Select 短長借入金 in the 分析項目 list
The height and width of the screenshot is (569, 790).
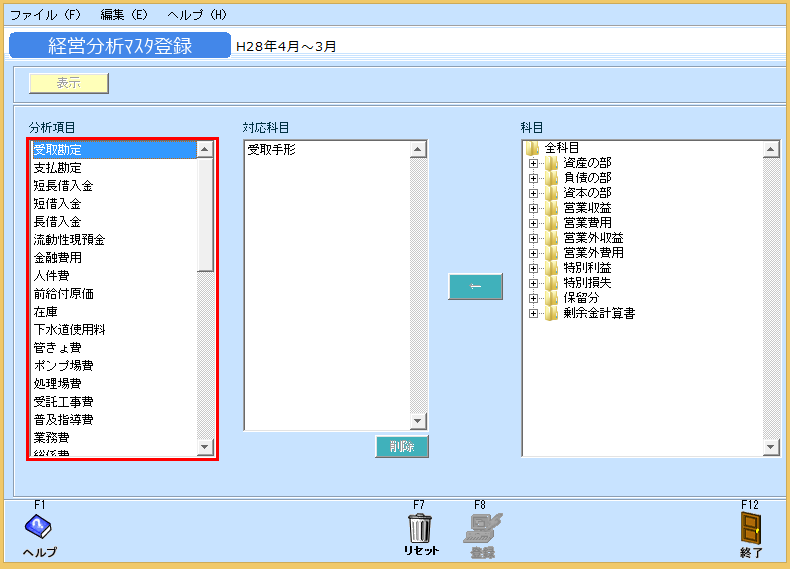114,186
